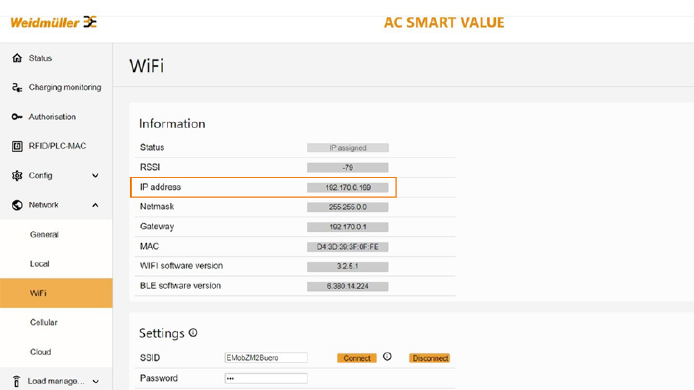Select General under Network
This screenshot has height=390, width=694.
44,235
